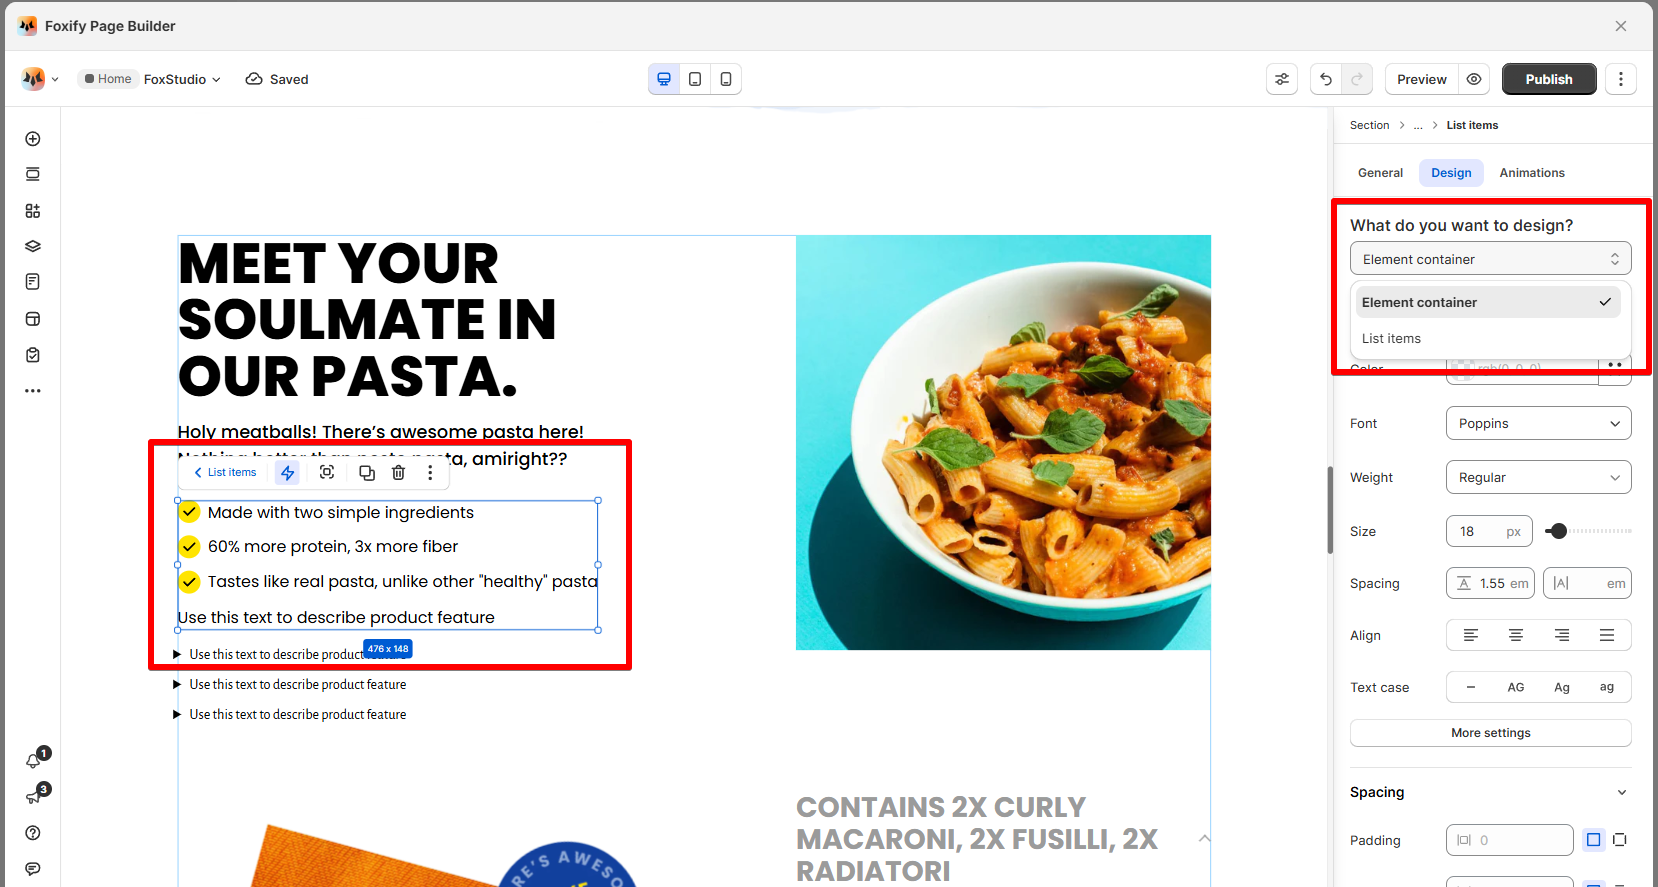Viewport: 1658px width, 887px height.
Task: Click the Publish button
Action: 1549,79
